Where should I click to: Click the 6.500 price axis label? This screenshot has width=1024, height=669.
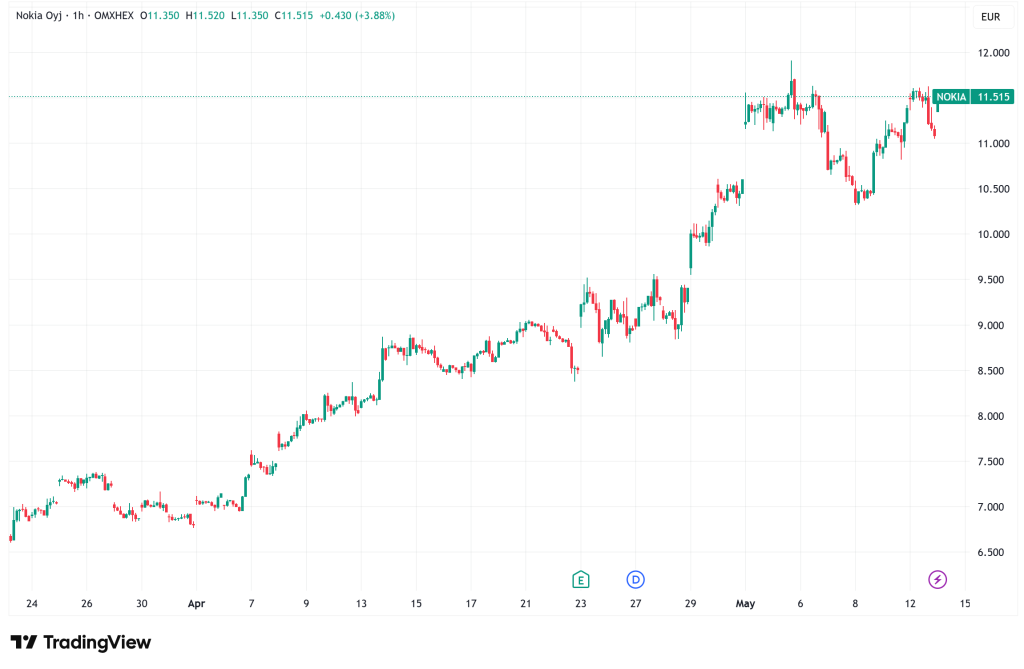993,552
